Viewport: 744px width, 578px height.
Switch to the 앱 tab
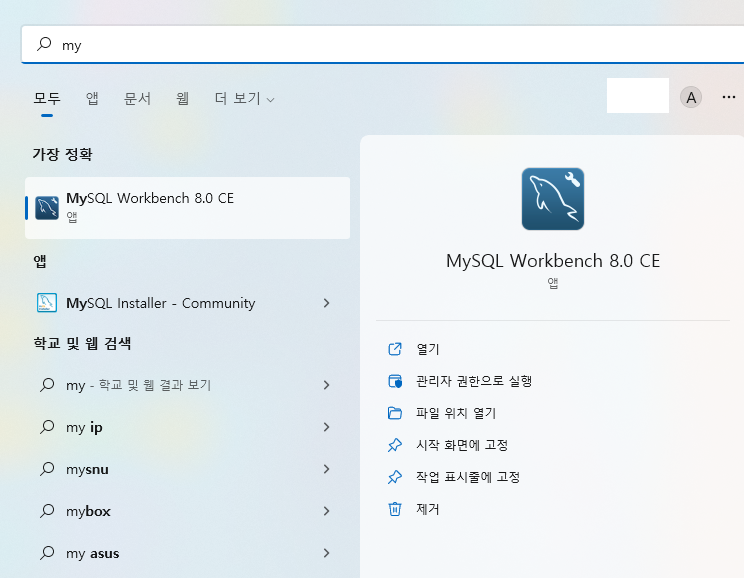[x=92, y=98]
